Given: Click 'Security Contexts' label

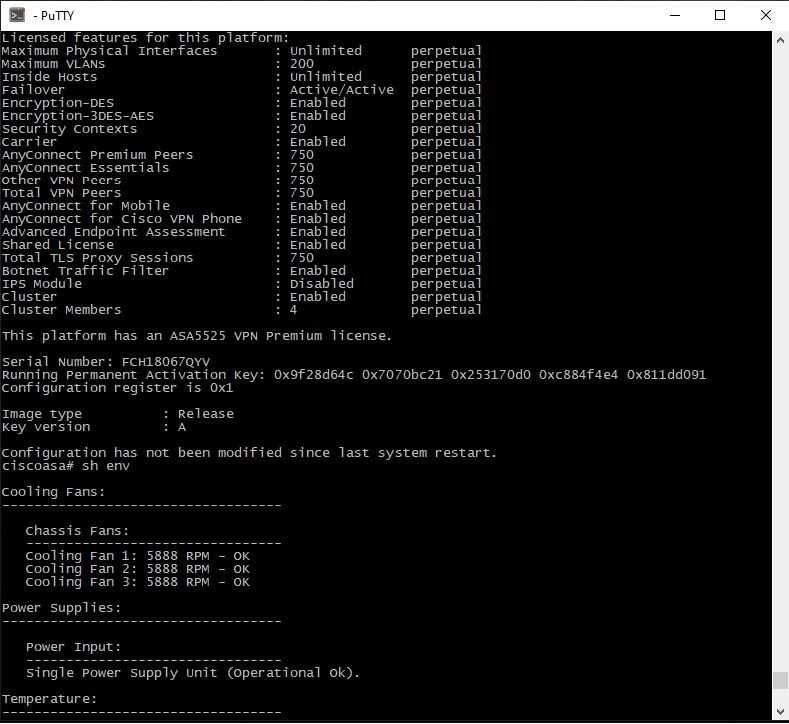Looking at the screenshot, I should pos(69,129).
